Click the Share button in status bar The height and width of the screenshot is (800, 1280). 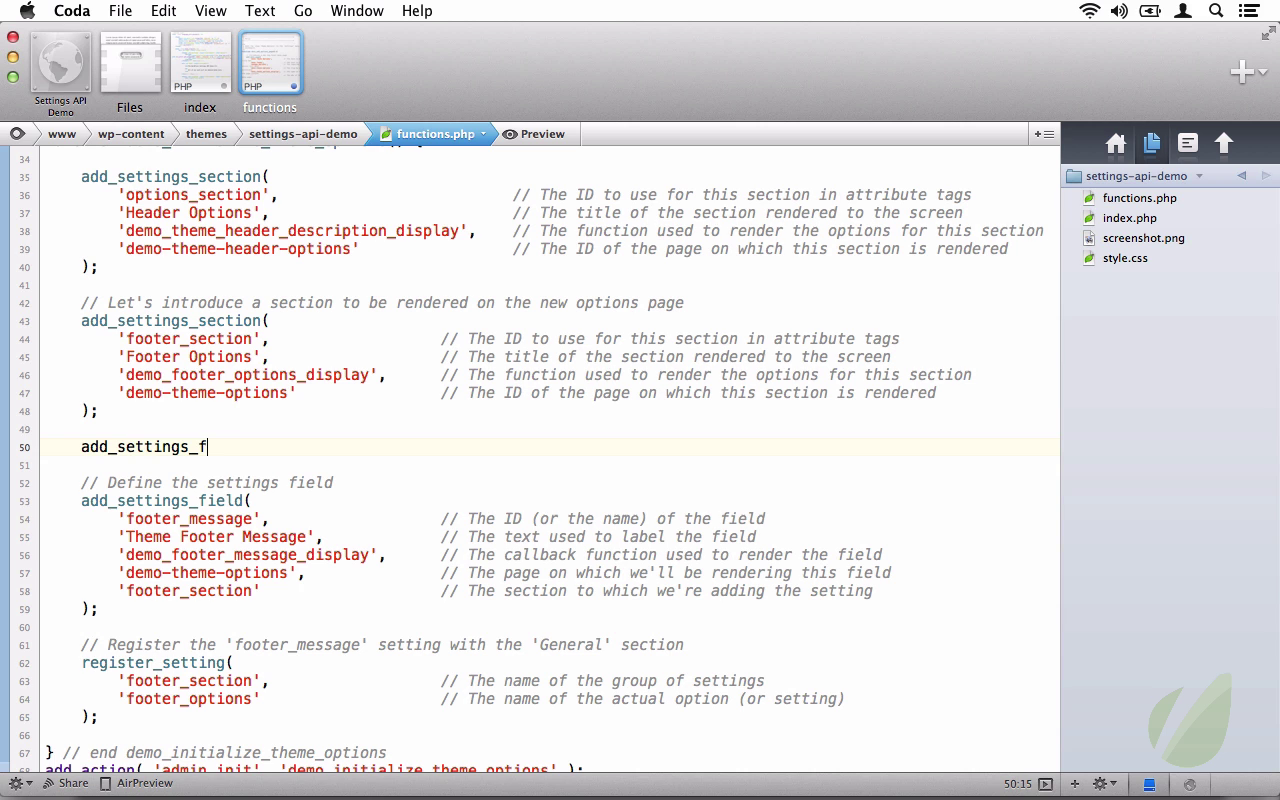65,783
